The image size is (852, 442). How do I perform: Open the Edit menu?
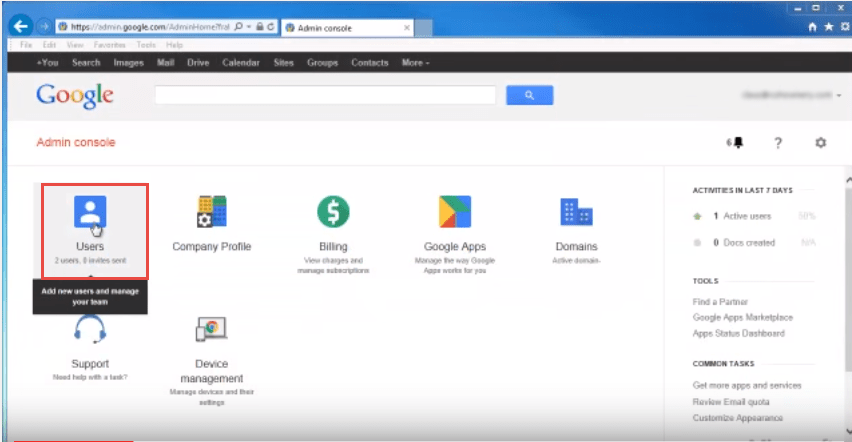49,45
